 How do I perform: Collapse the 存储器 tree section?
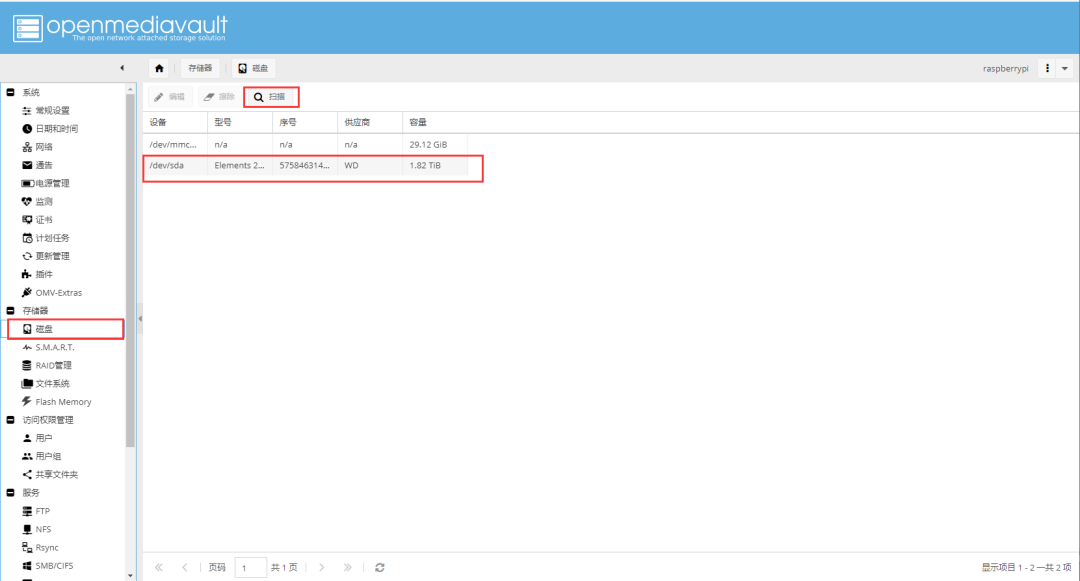tap(10, 310)
